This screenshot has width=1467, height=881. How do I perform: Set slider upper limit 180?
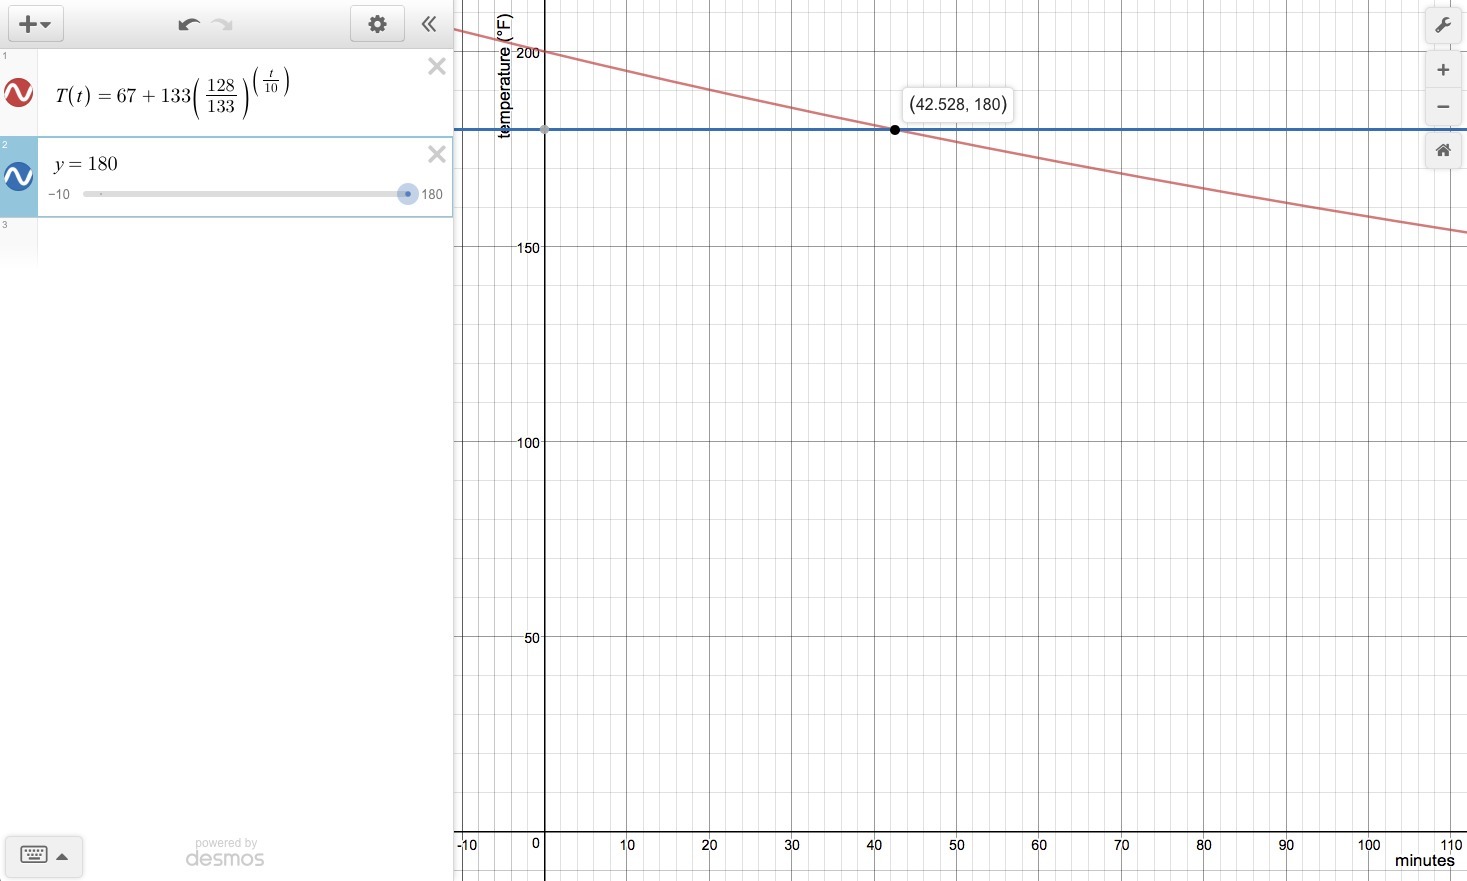[x=432, y=194]
